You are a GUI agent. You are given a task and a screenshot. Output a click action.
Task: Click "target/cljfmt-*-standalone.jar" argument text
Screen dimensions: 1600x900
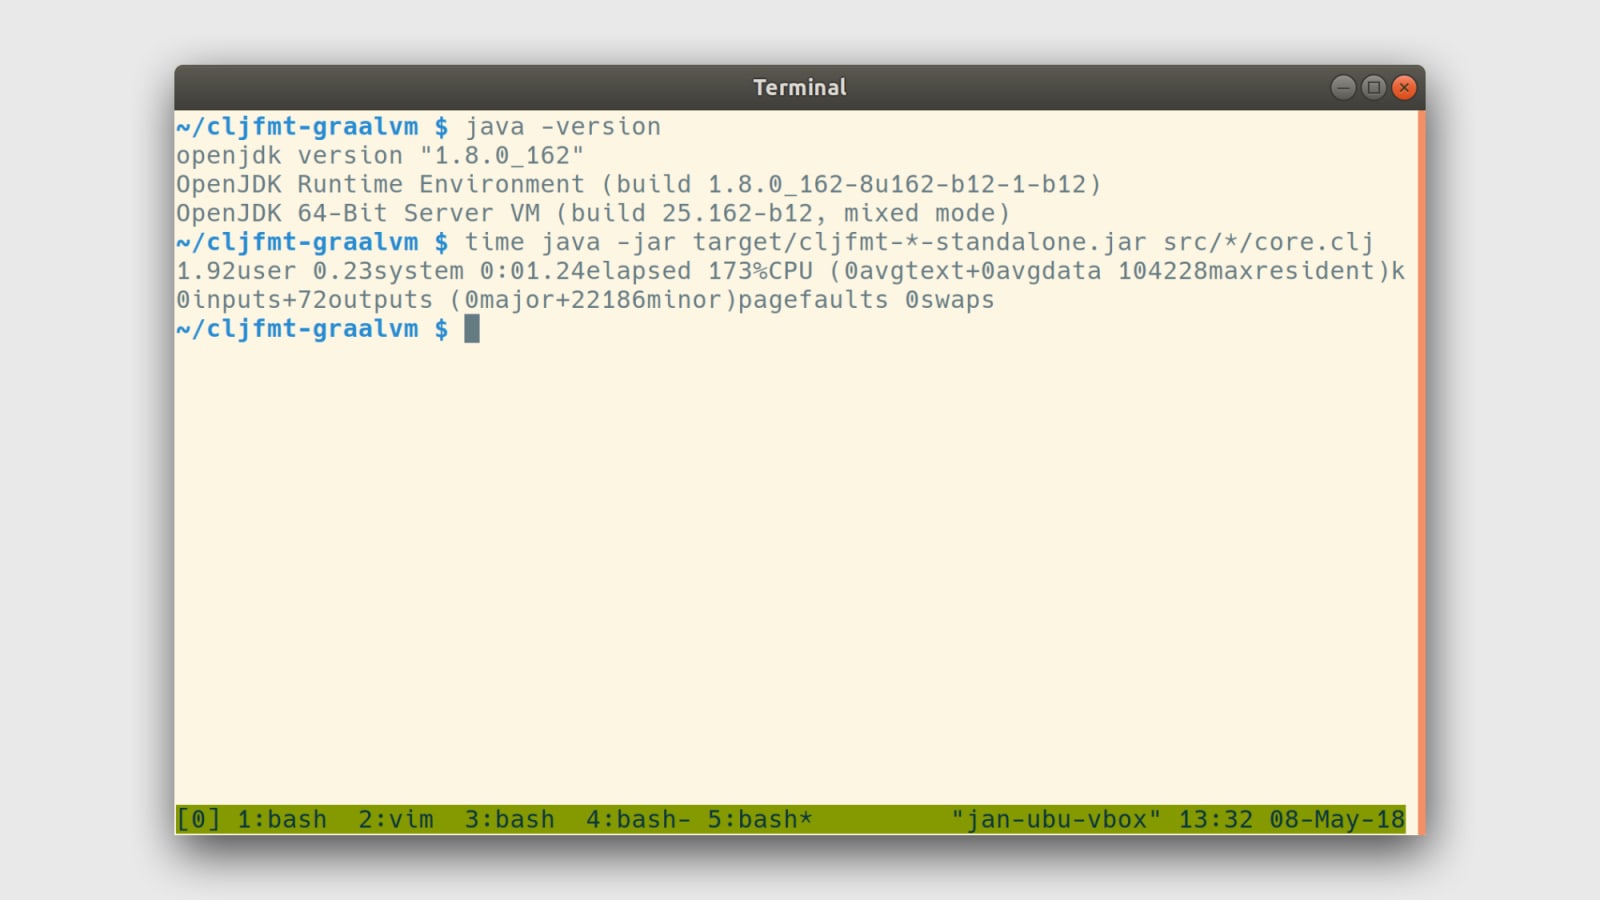920,242
